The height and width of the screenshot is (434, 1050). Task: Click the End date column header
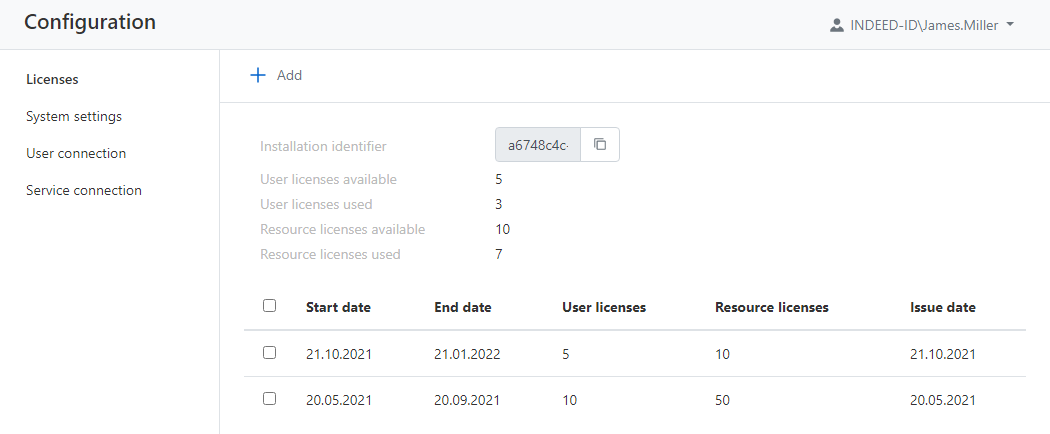tap(463, 307)
